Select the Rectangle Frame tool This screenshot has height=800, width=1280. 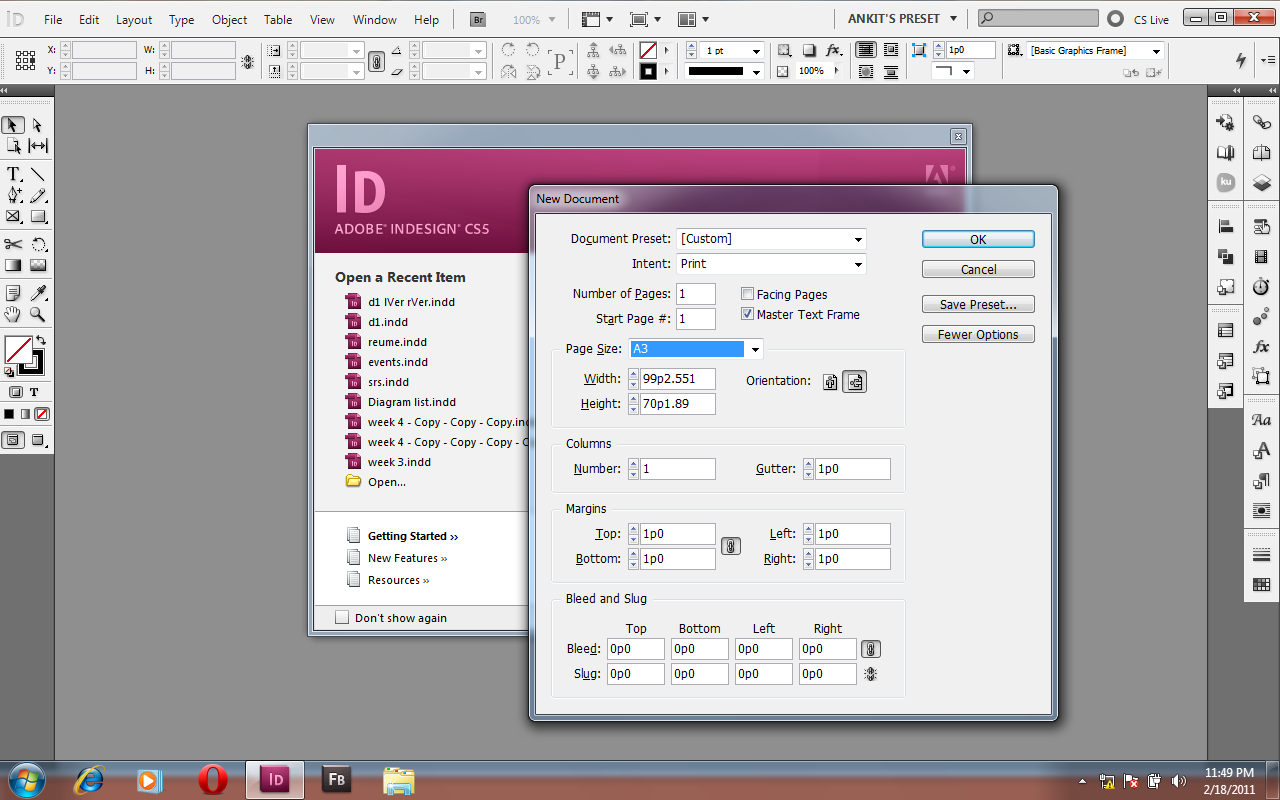(14, 216)
